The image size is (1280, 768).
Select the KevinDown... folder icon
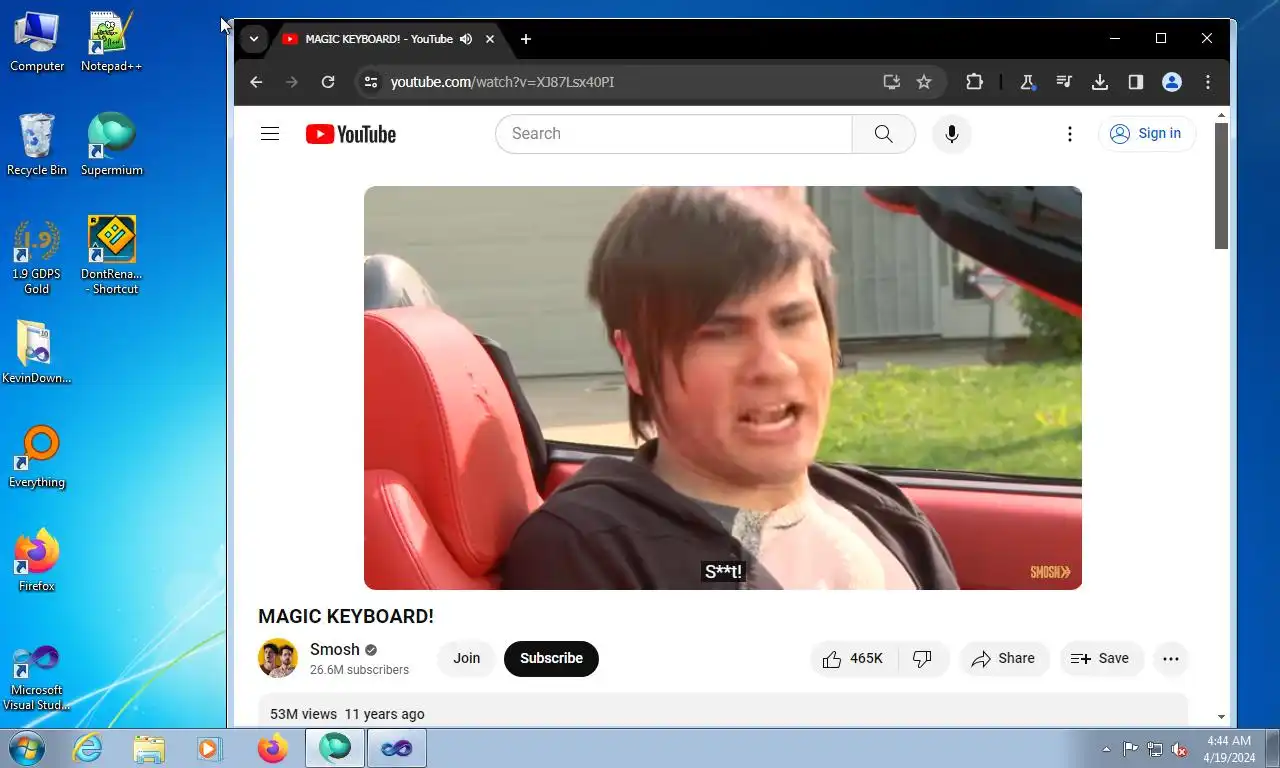tap(37, 353)
